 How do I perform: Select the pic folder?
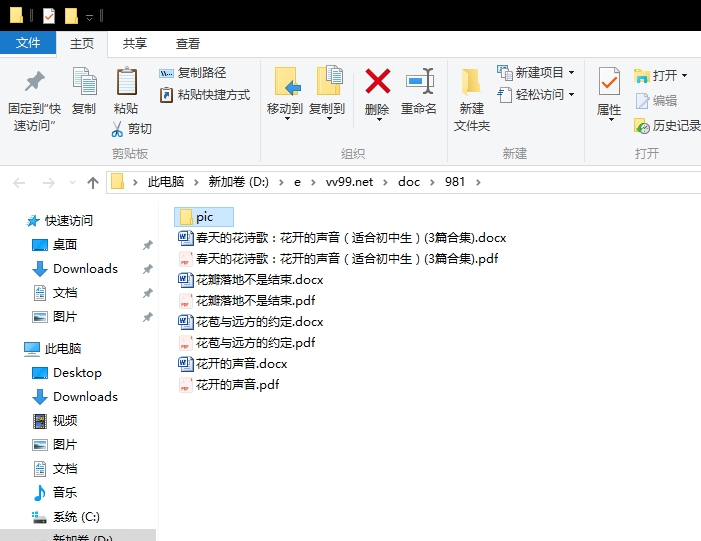(x=204, y=217)
